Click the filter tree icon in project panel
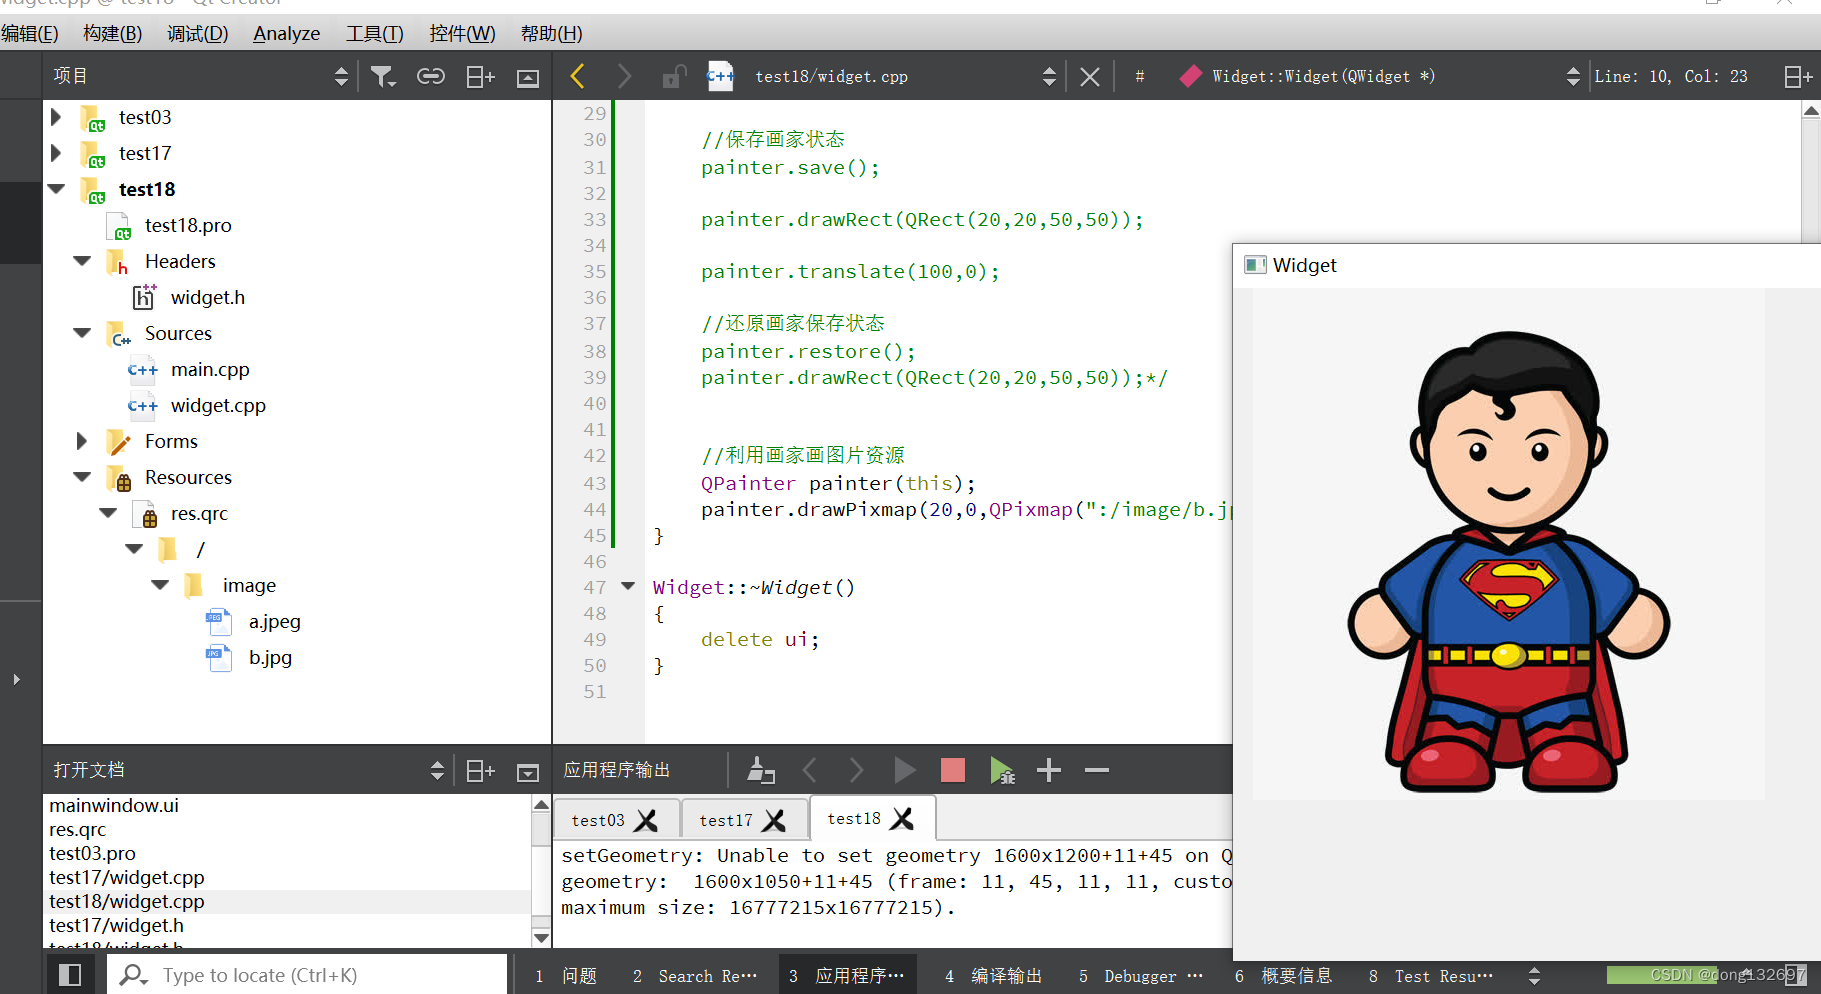Viewport: 1821px width, 994px height. click(x=382, y=76)
